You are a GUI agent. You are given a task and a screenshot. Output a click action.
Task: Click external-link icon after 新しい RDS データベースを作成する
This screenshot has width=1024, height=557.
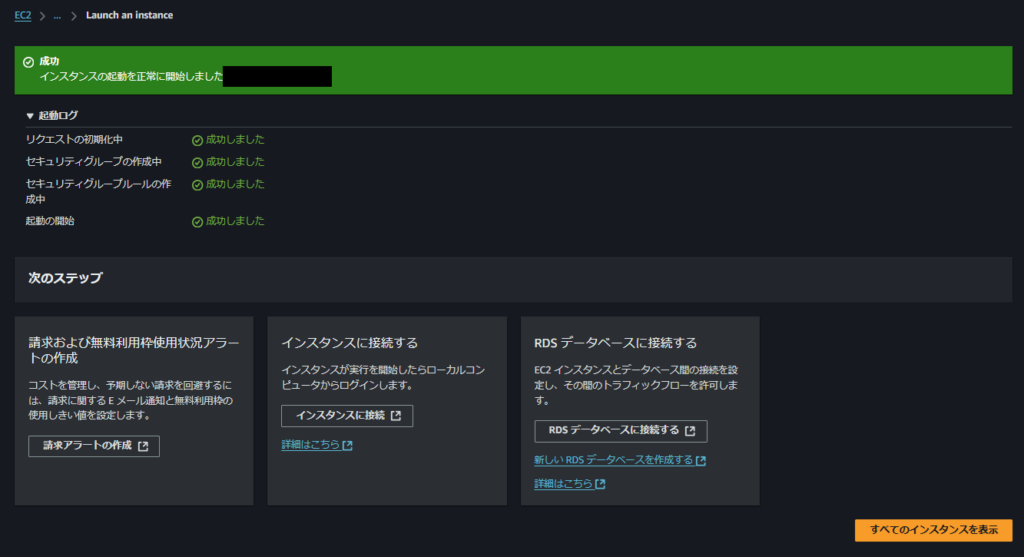[701, 461]
